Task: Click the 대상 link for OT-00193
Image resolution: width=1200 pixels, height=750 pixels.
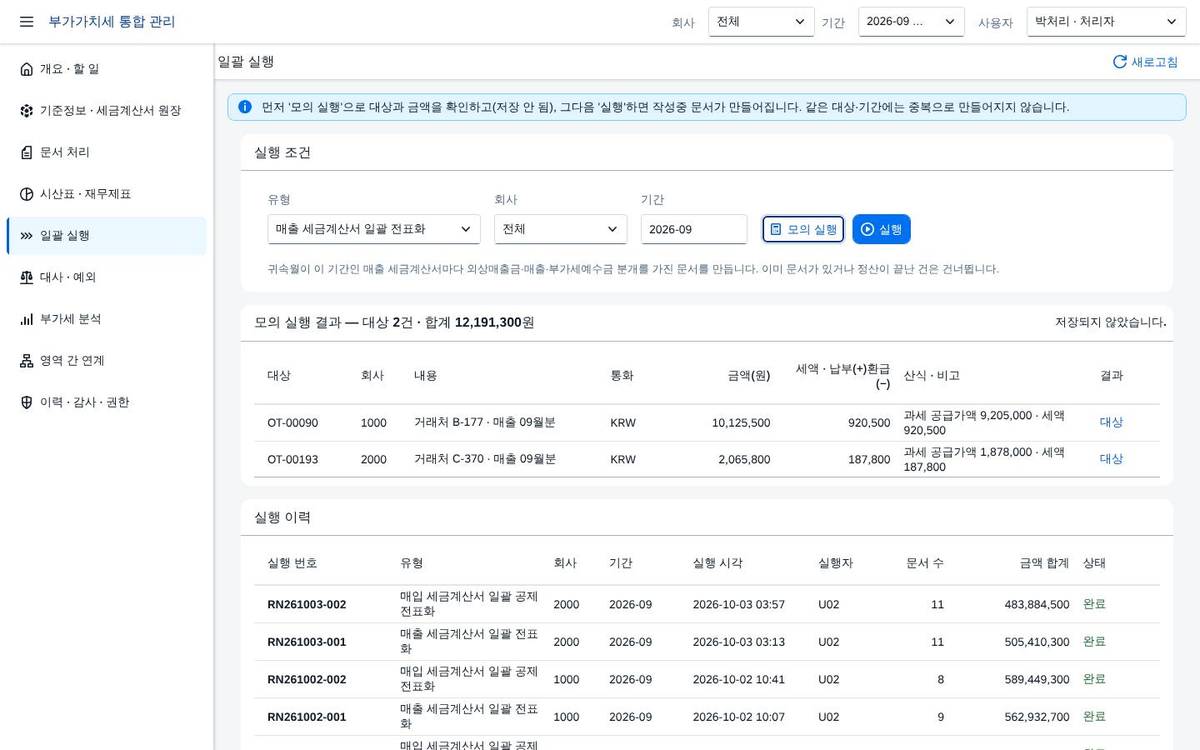Action: [1111, 459]
